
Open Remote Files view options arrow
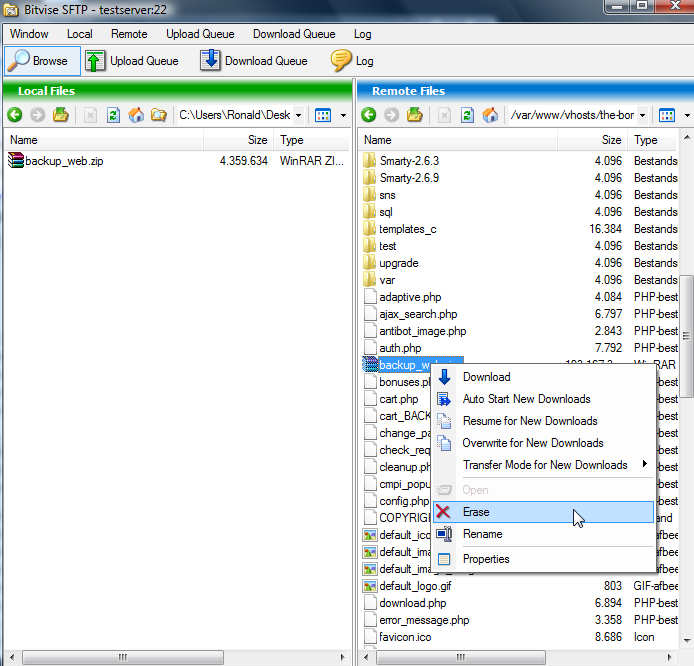687,115
